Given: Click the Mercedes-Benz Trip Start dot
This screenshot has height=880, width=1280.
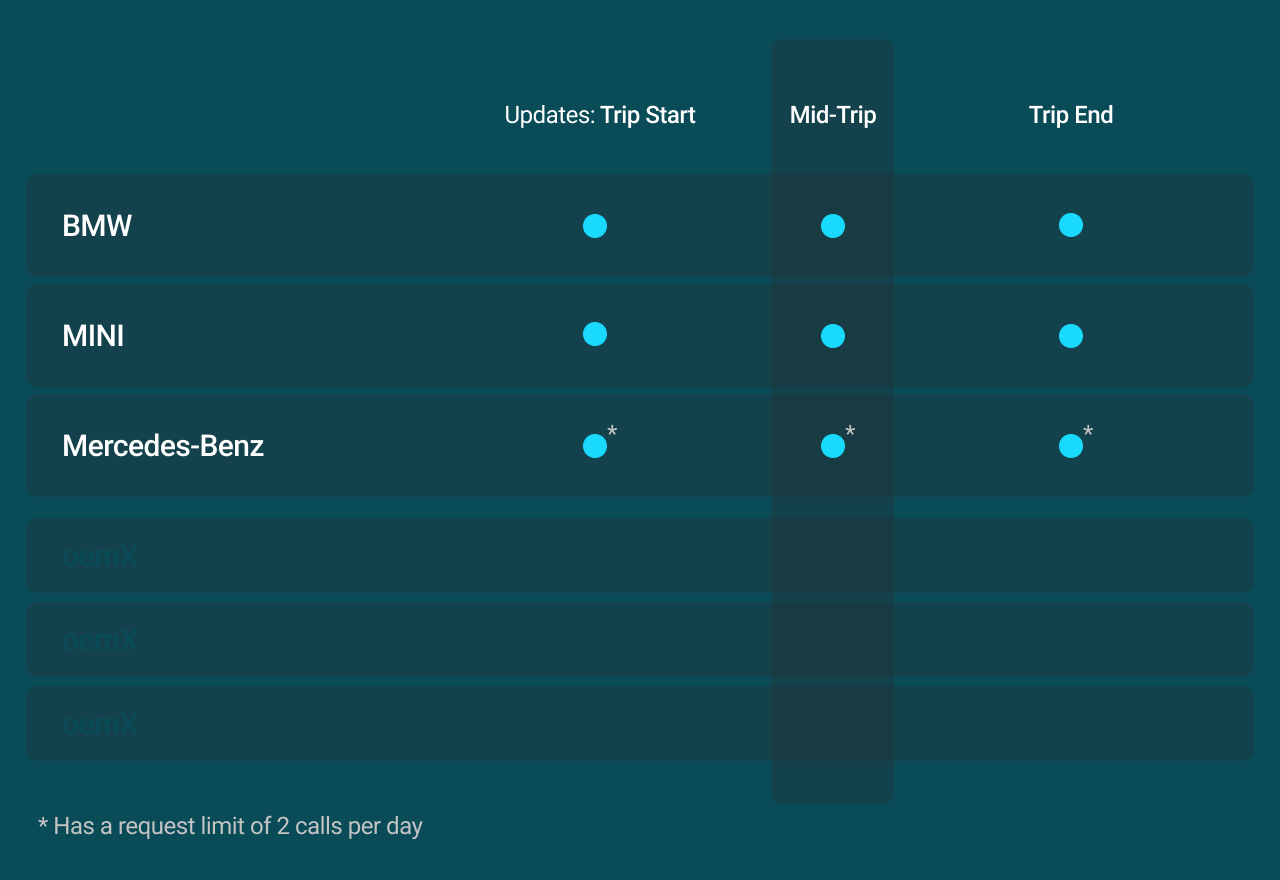Looking at the screenshot, I should coord(595,446).
